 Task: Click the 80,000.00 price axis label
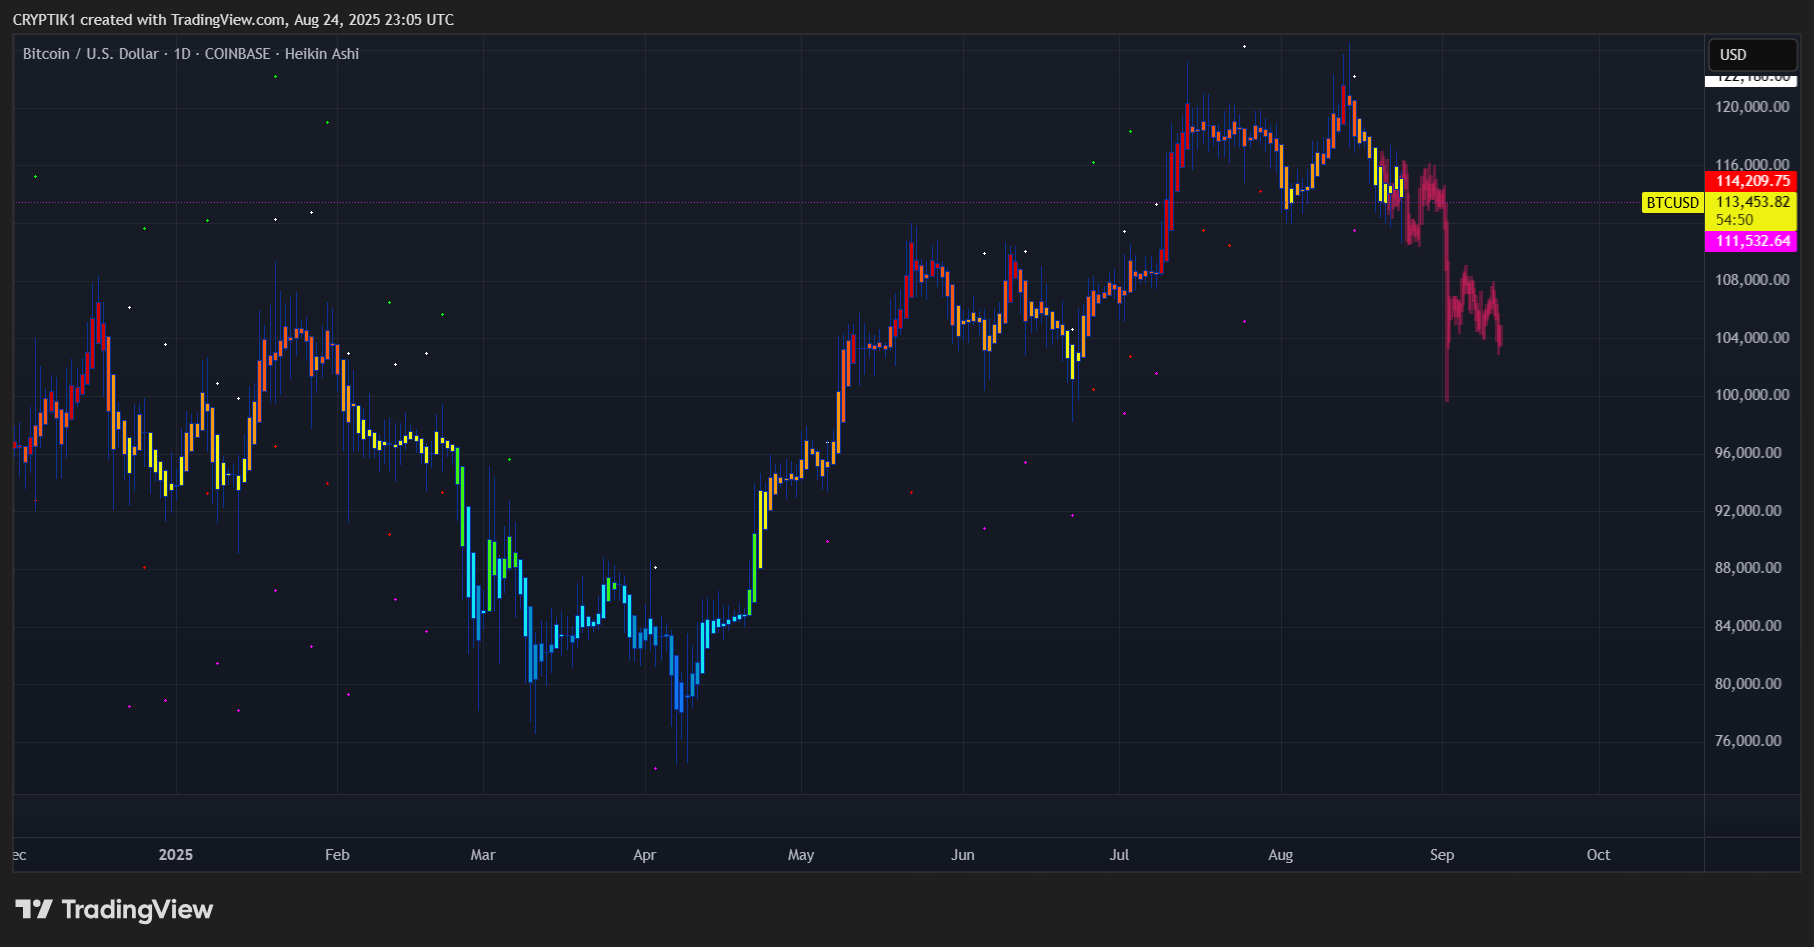tap(1748, 684)
